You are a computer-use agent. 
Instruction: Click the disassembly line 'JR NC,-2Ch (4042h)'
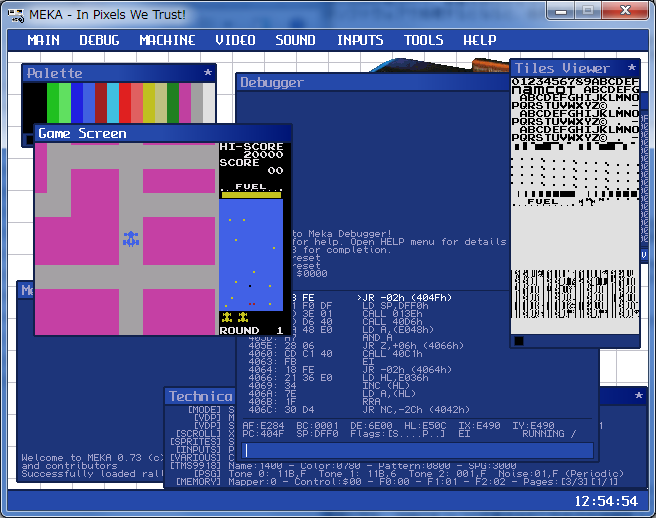click(x=416, y=409)
